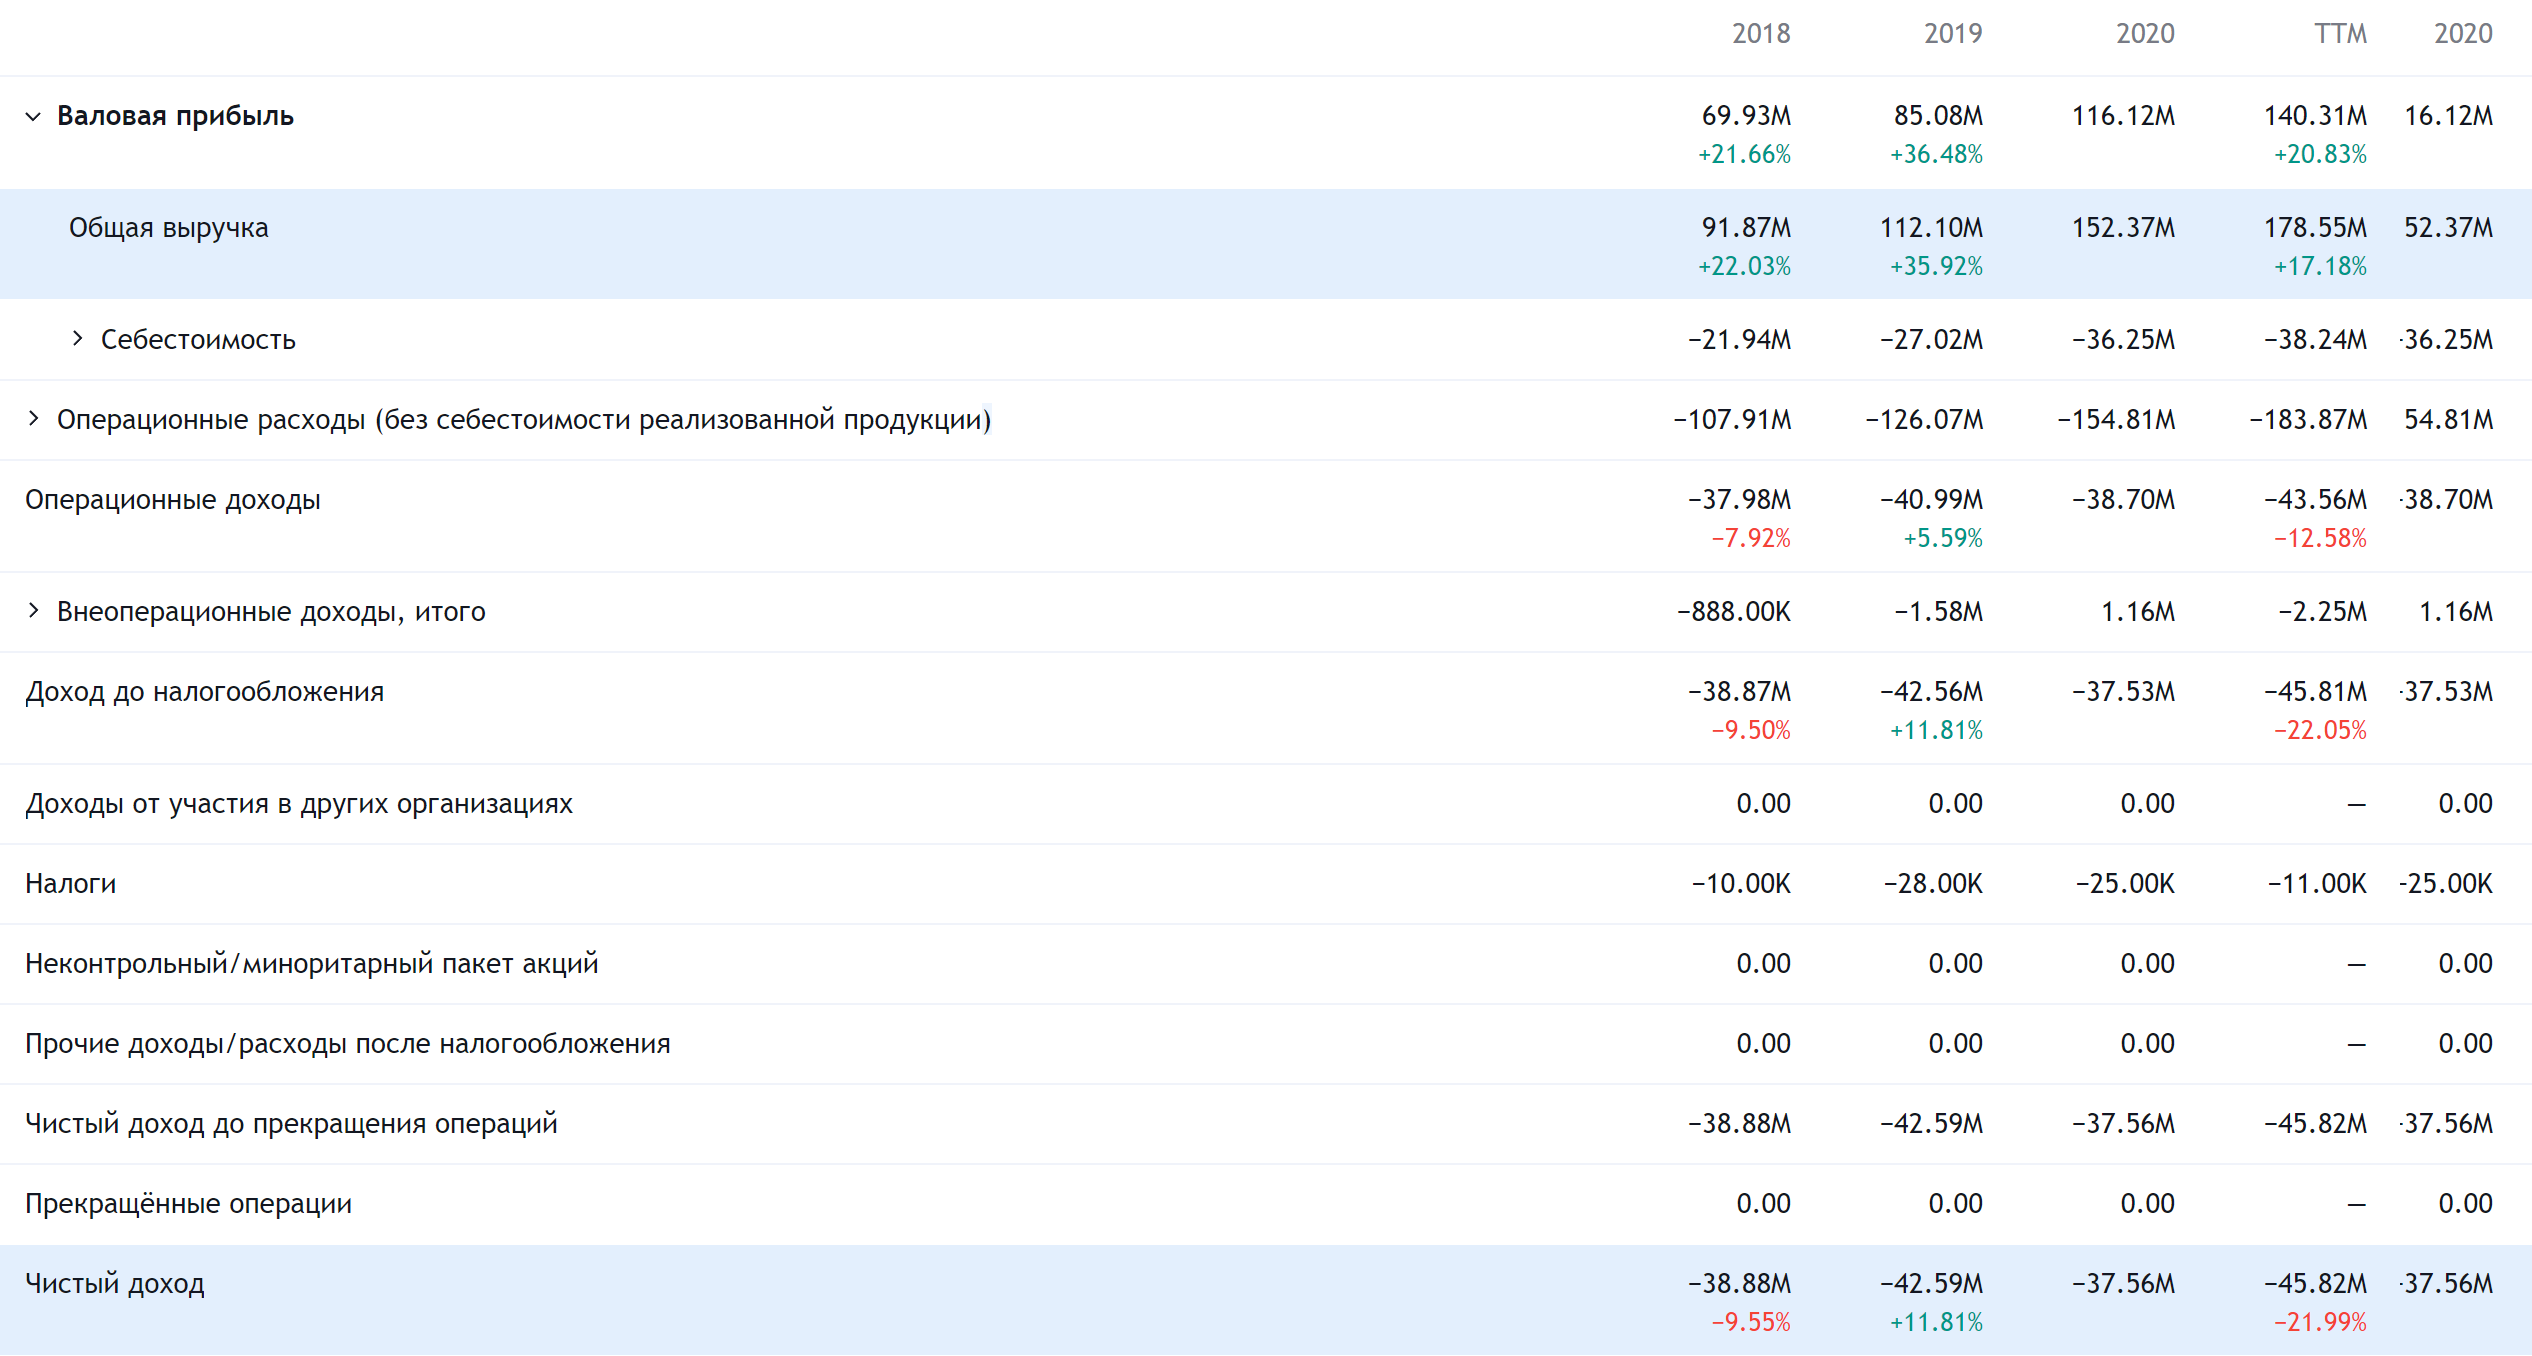Click the −888.00K non-operating value
The image size is (2532, 1356).
1734,612
